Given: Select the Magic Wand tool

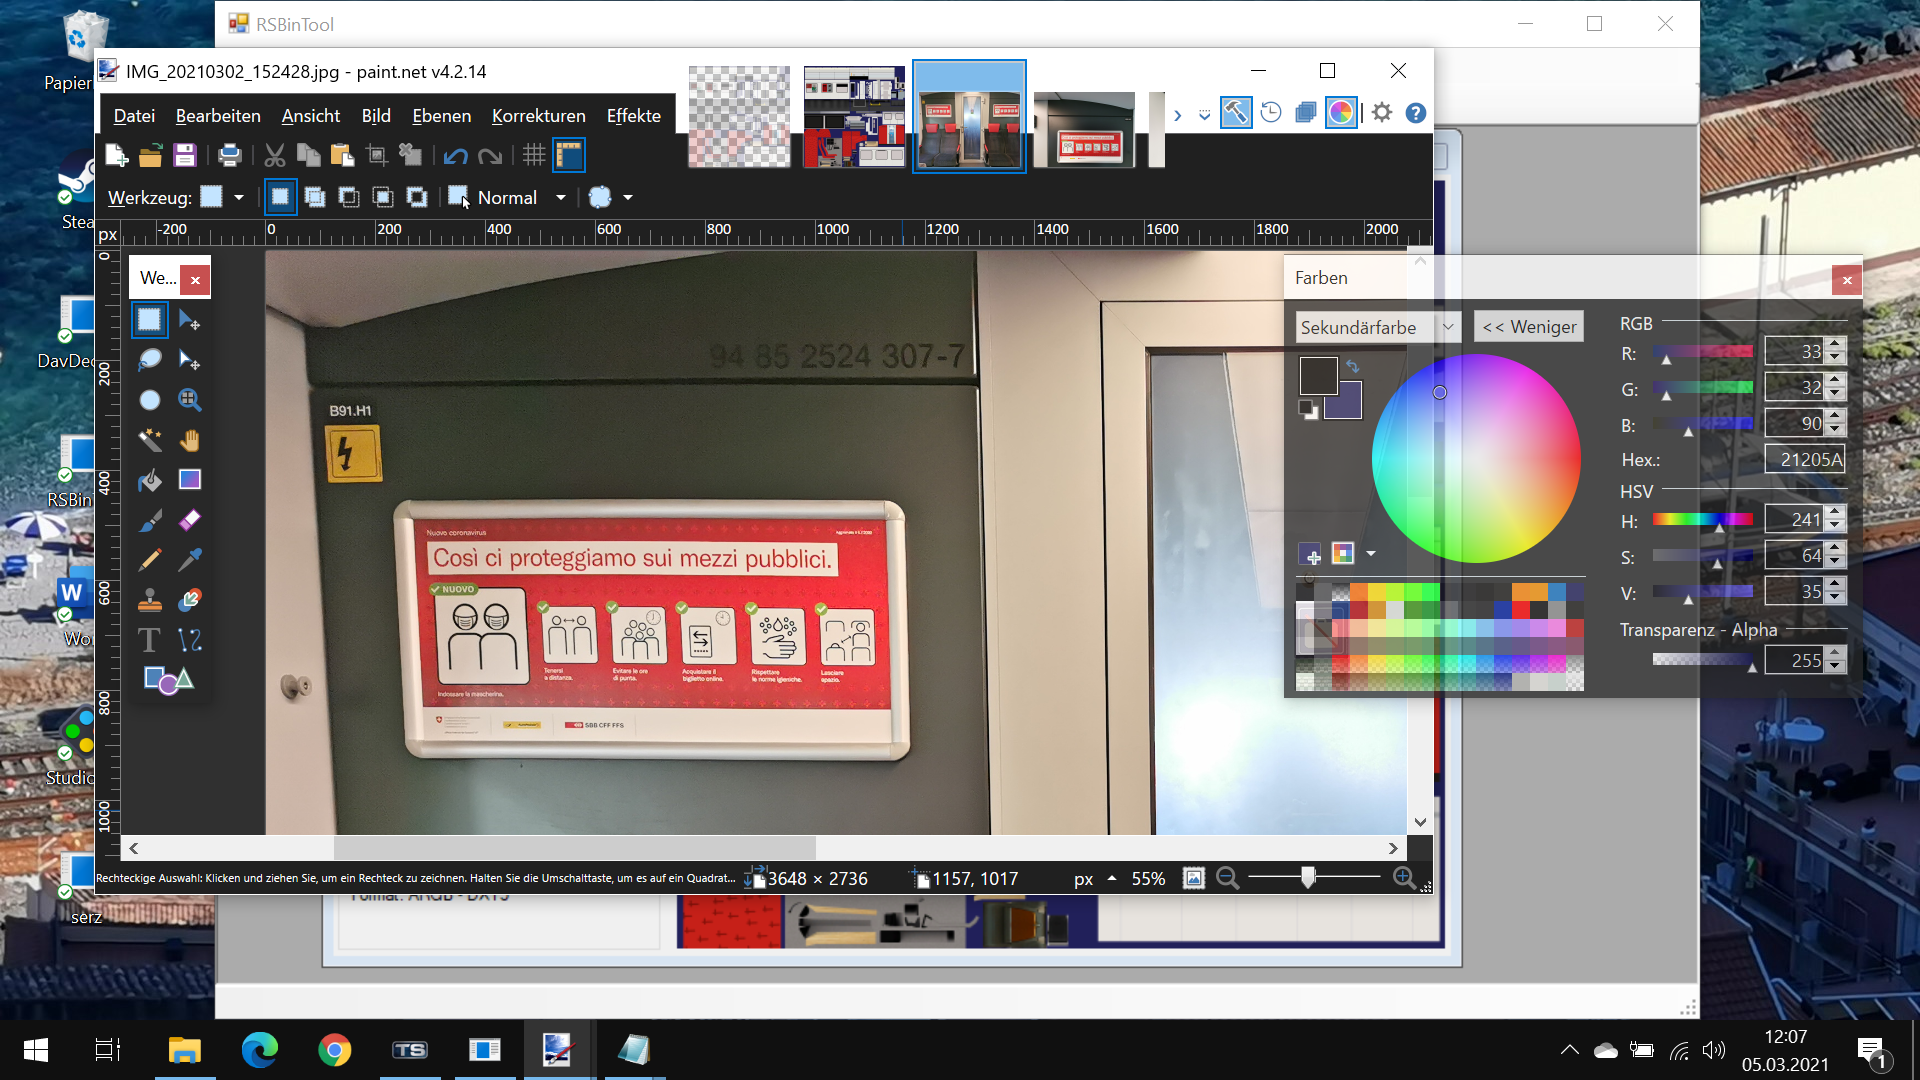Looking at the screenshot, I should point(150,440).
